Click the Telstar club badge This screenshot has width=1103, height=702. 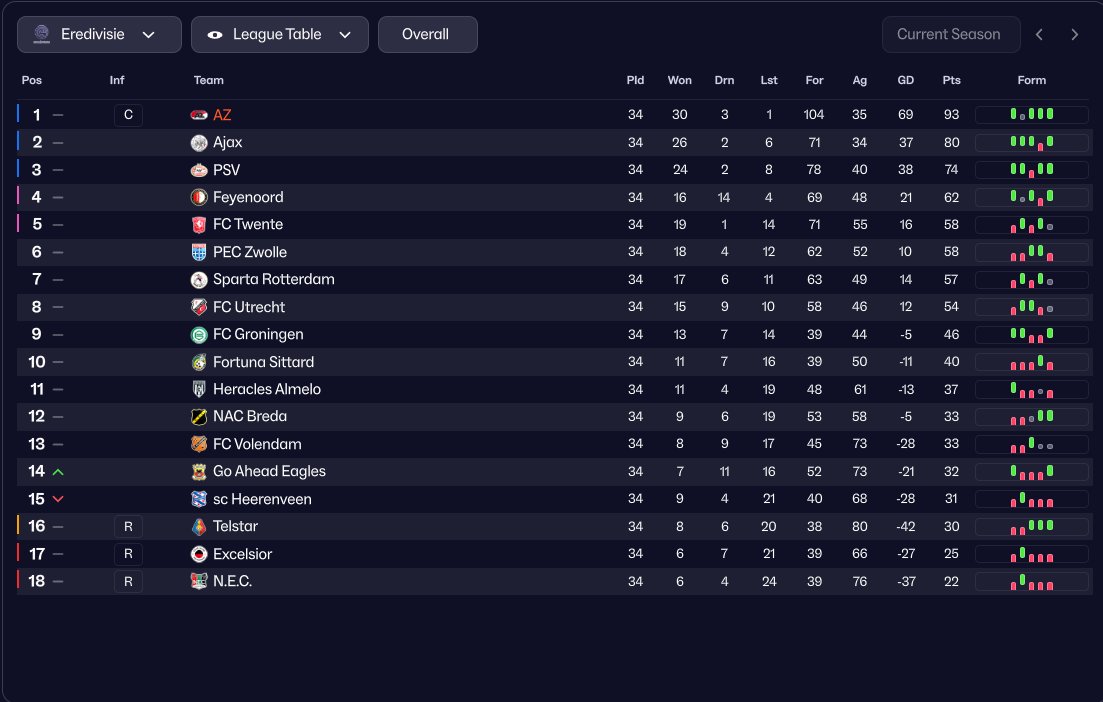[199, 526]
